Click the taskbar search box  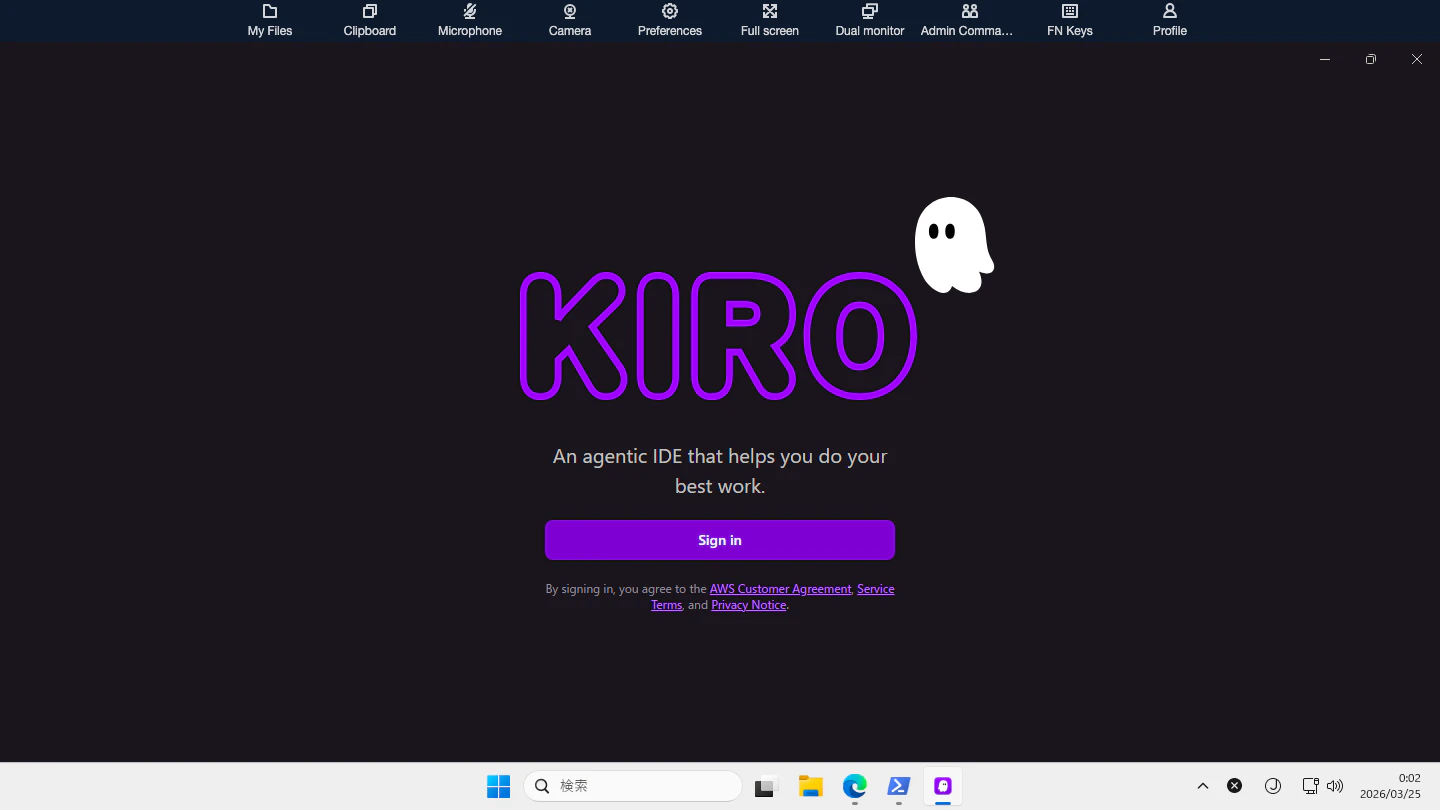click(632, 786)
